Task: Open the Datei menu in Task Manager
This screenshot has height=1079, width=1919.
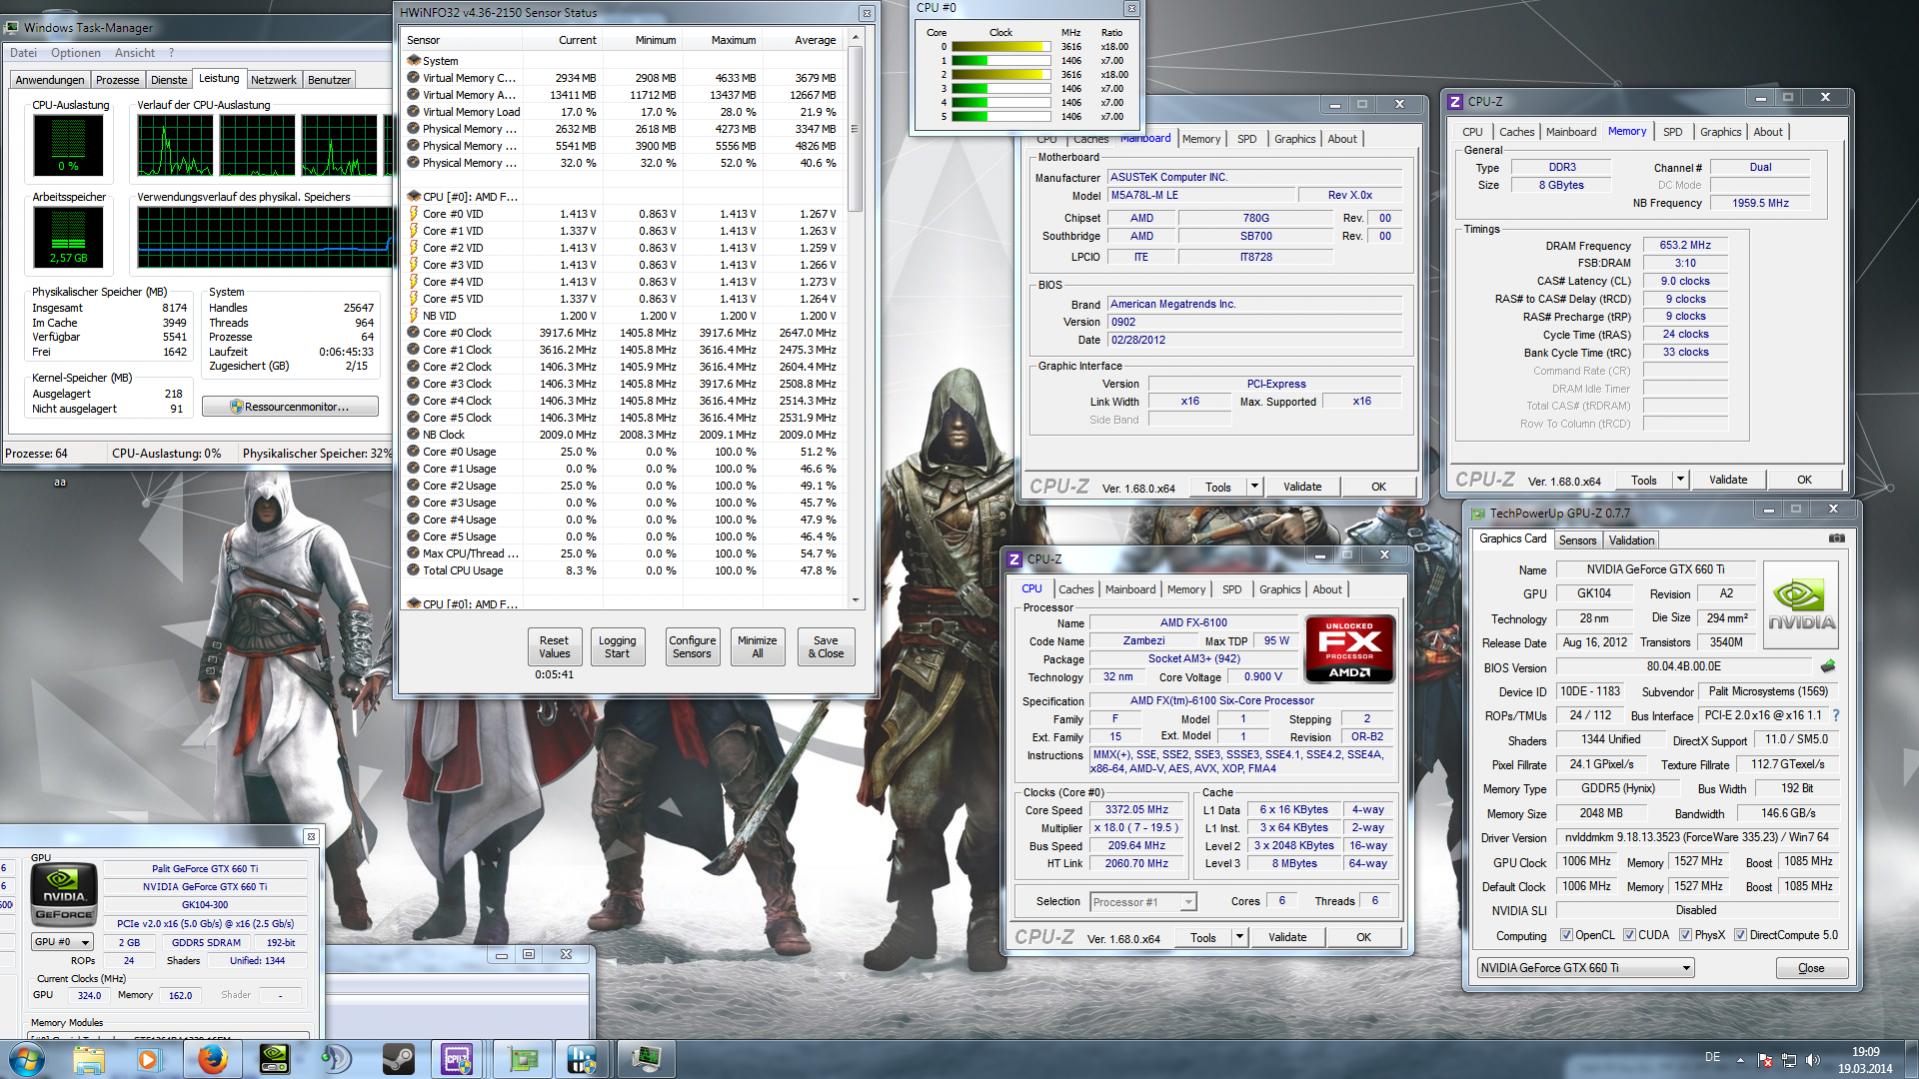Action: [23, 53]
